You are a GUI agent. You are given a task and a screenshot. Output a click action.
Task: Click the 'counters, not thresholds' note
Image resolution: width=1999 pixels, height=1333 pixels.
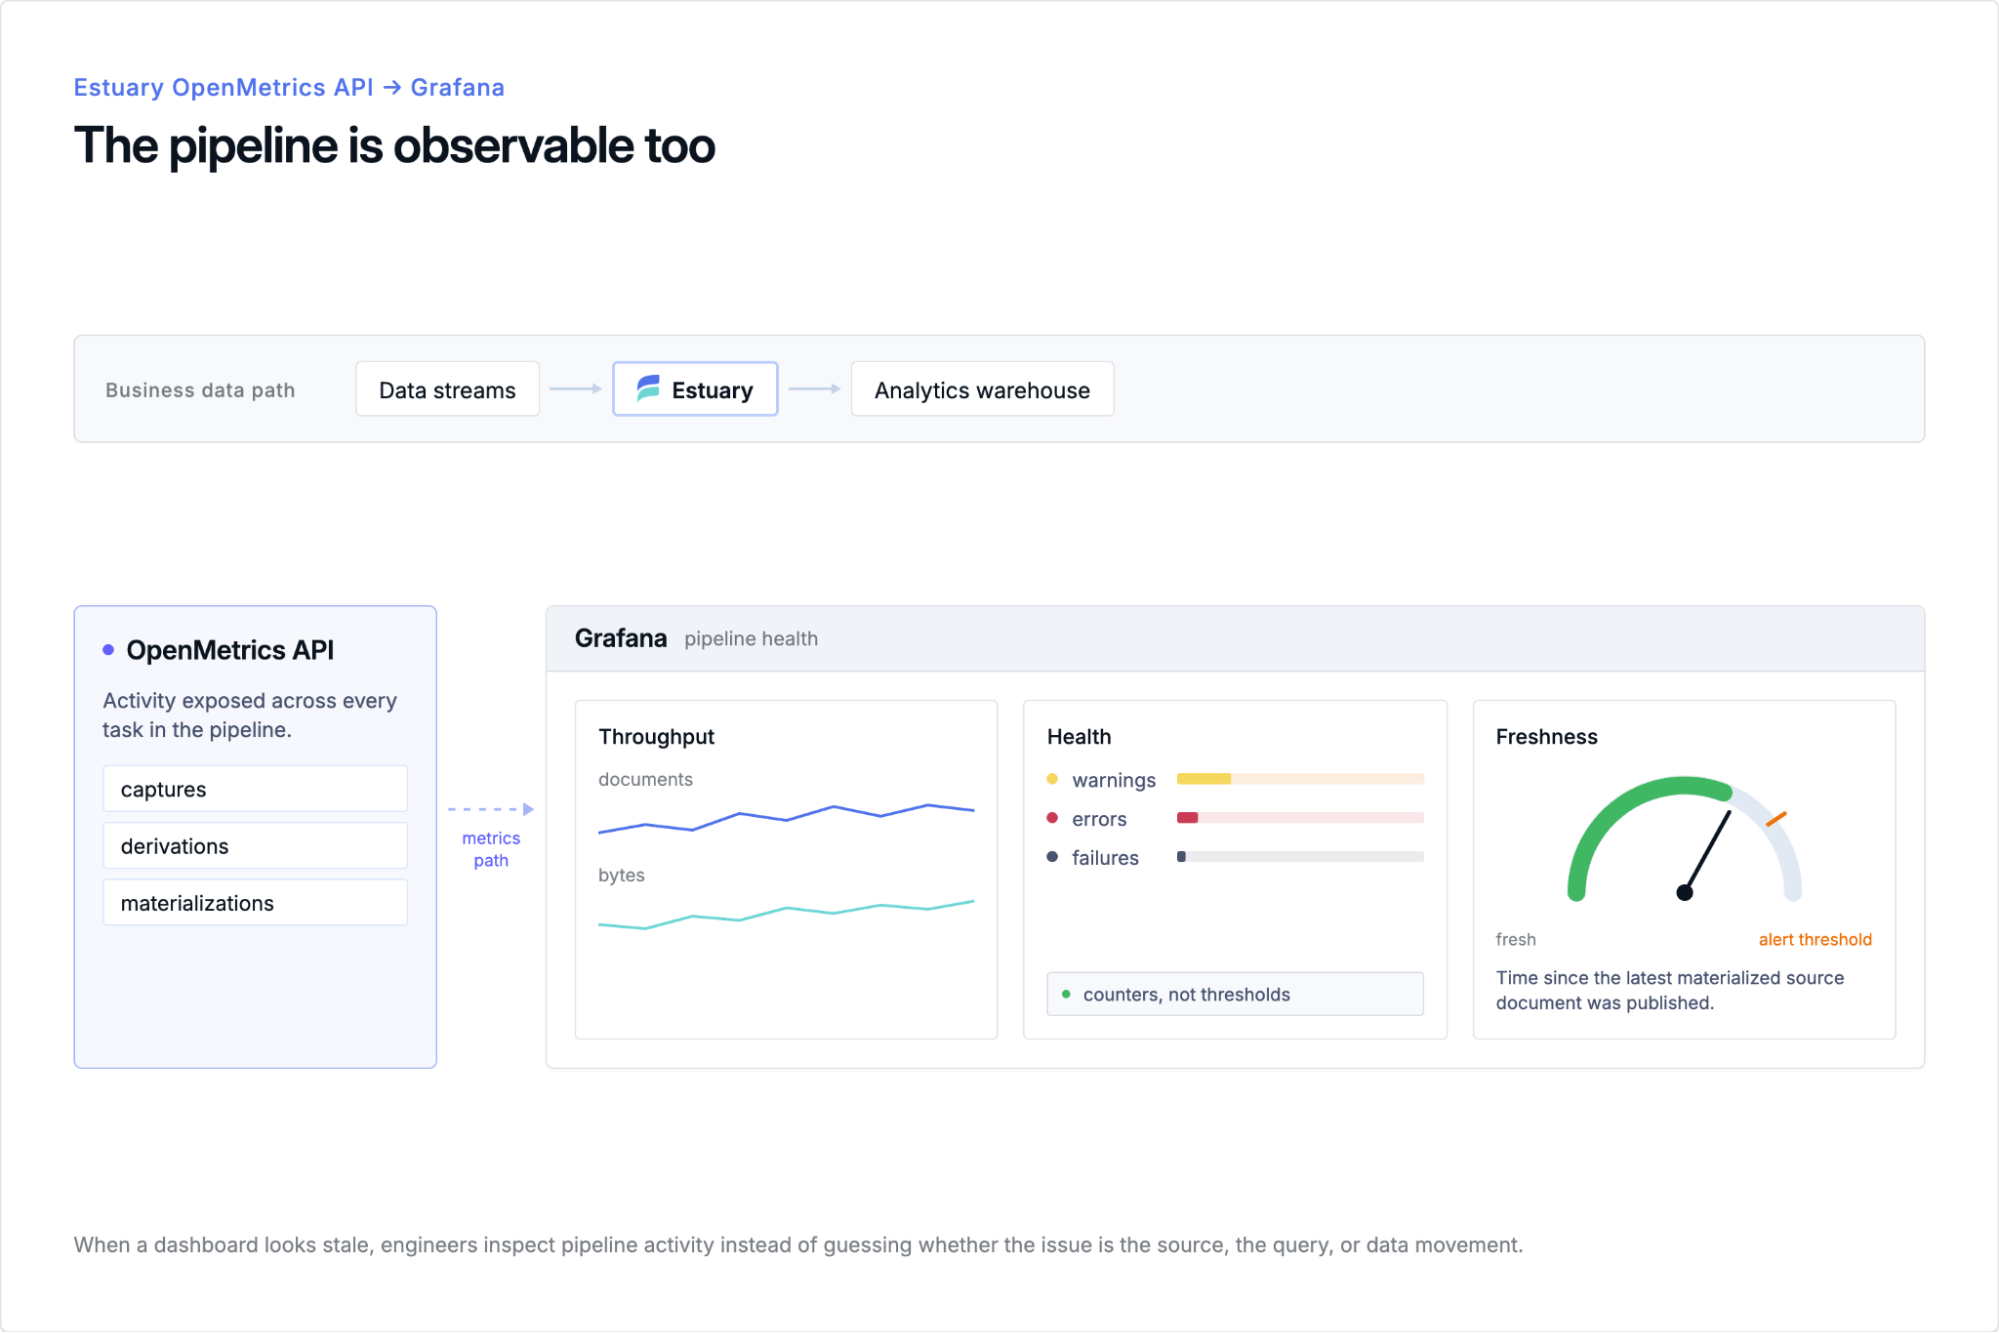[x=1235, y=994]
